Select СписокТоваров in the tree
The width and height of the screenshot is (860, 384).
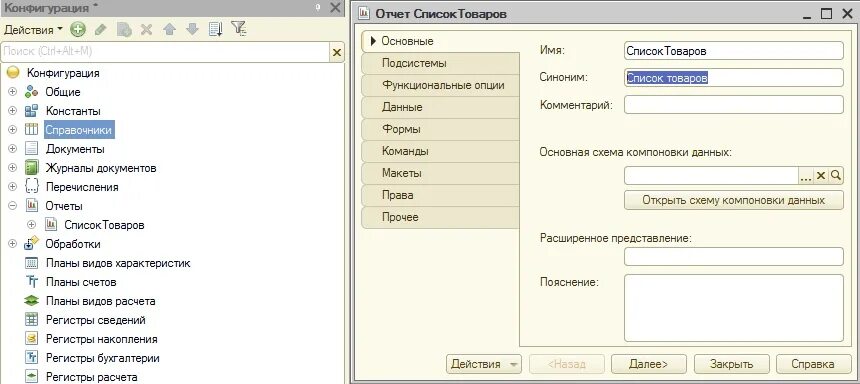104,225
